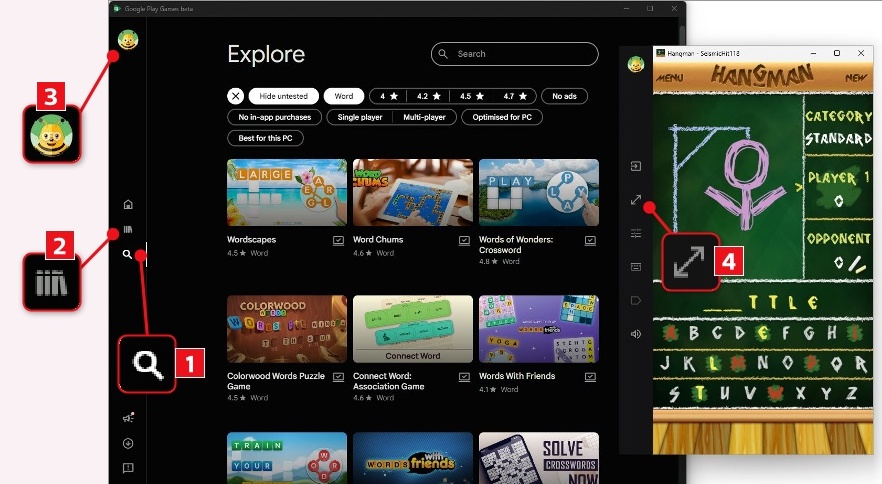The height and width of the screenshot is (484, 882).
Task: Select the 4.5 star rating filter
Action: [x=472, y=96]
